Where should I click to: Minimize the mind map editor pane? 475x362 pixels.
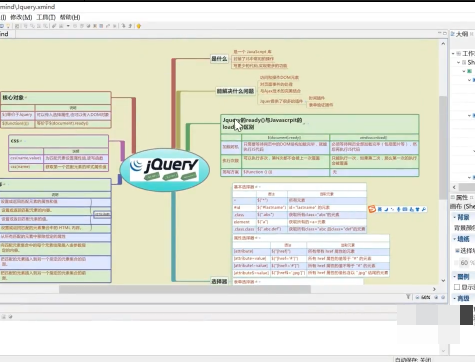[x=439, y=33]
